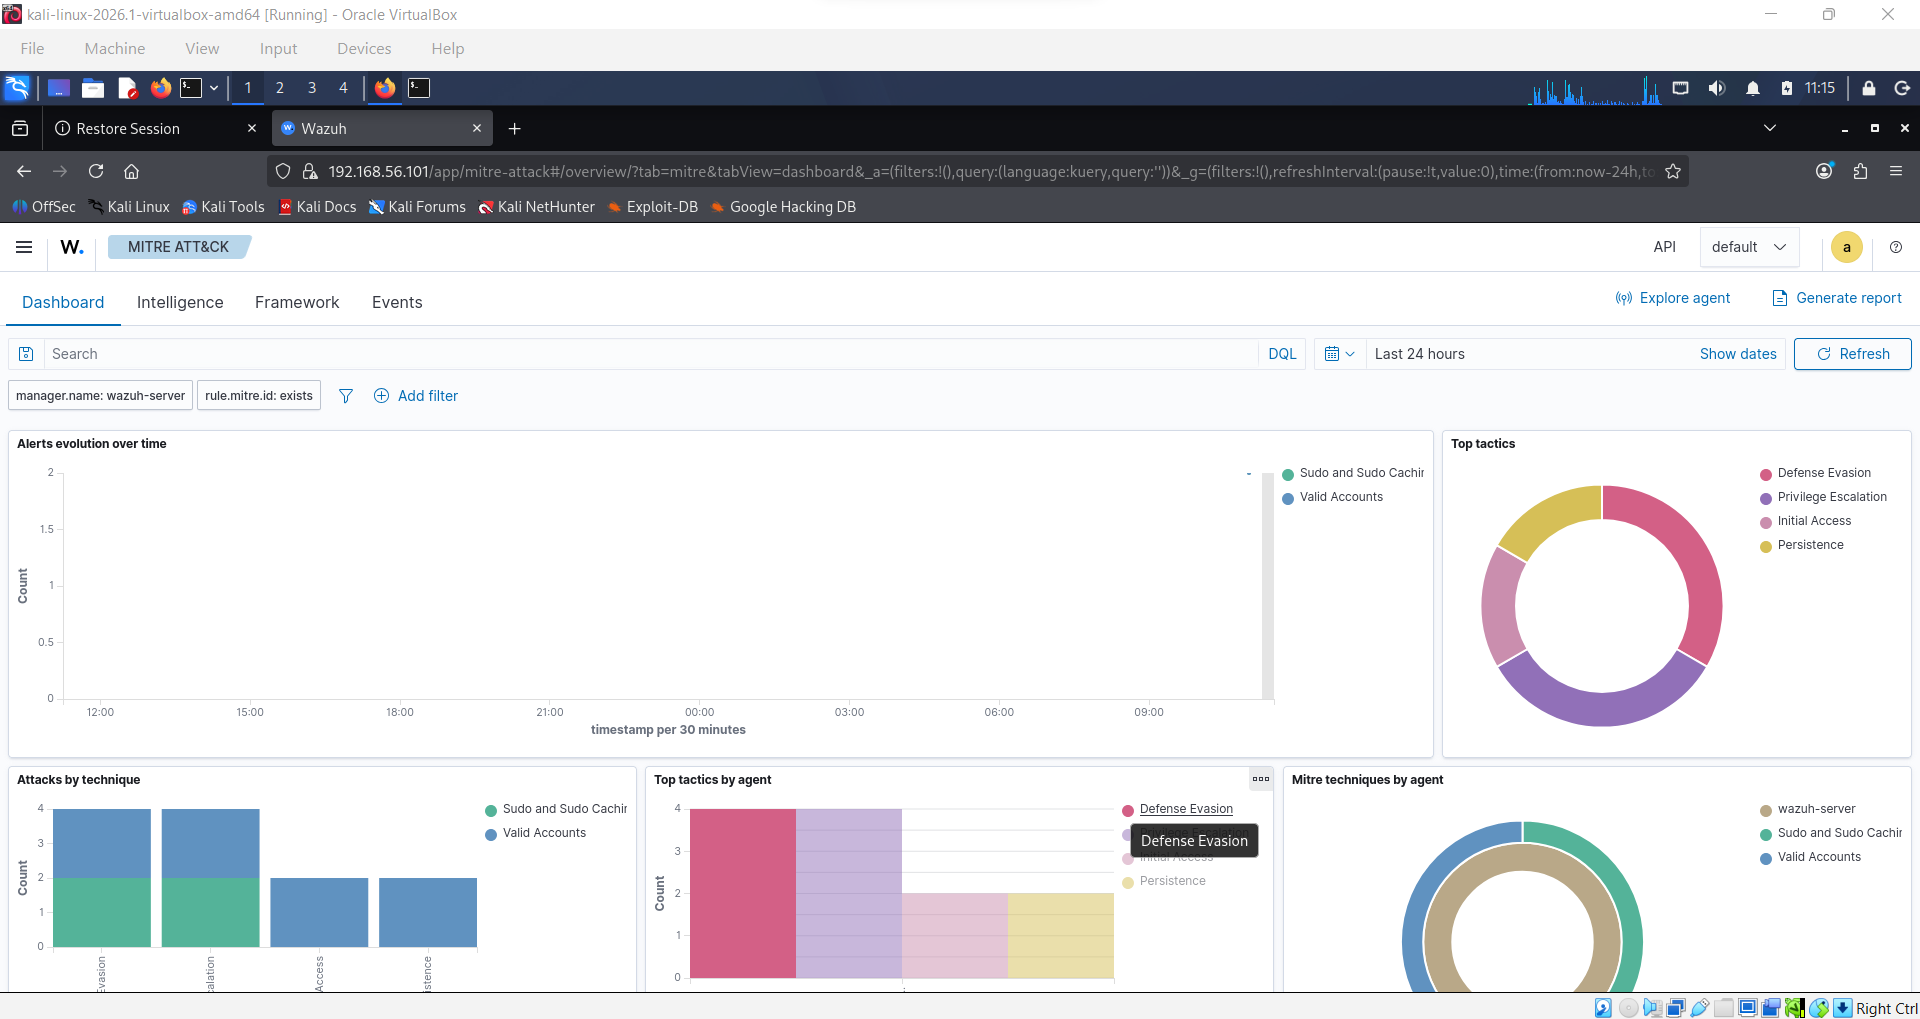Click the Wazuh W. logo

(72, 247)
